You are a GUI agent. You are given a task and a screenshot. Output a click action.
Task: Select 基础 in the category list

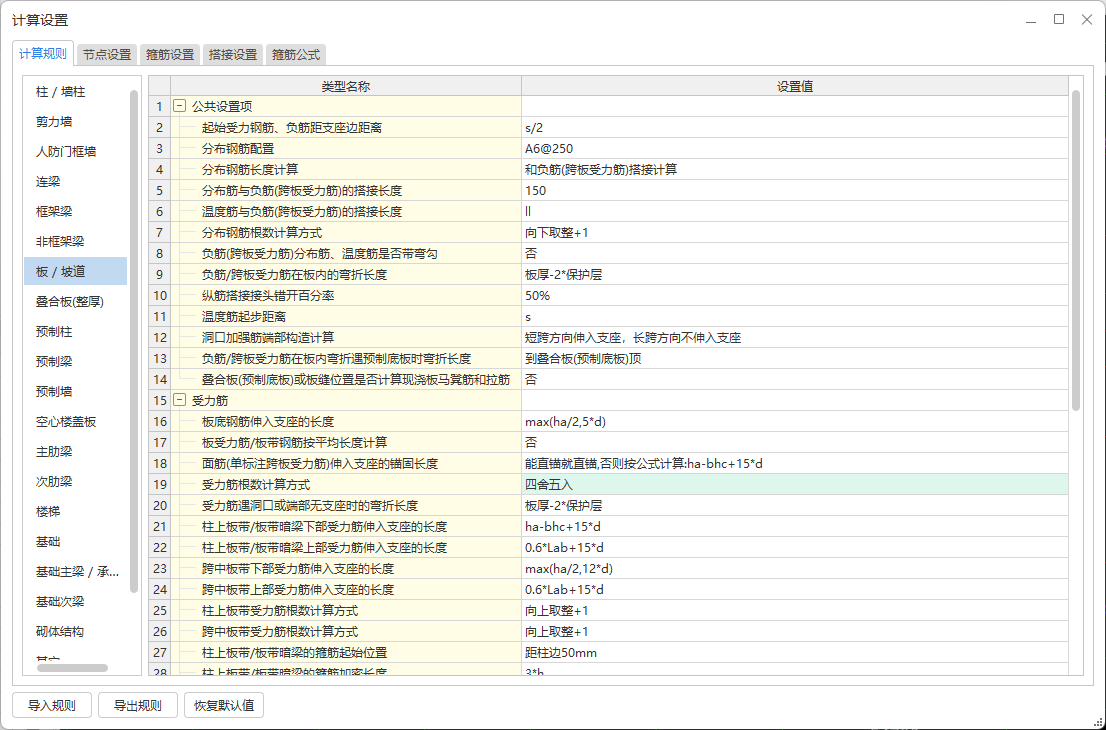click(75, 542)
